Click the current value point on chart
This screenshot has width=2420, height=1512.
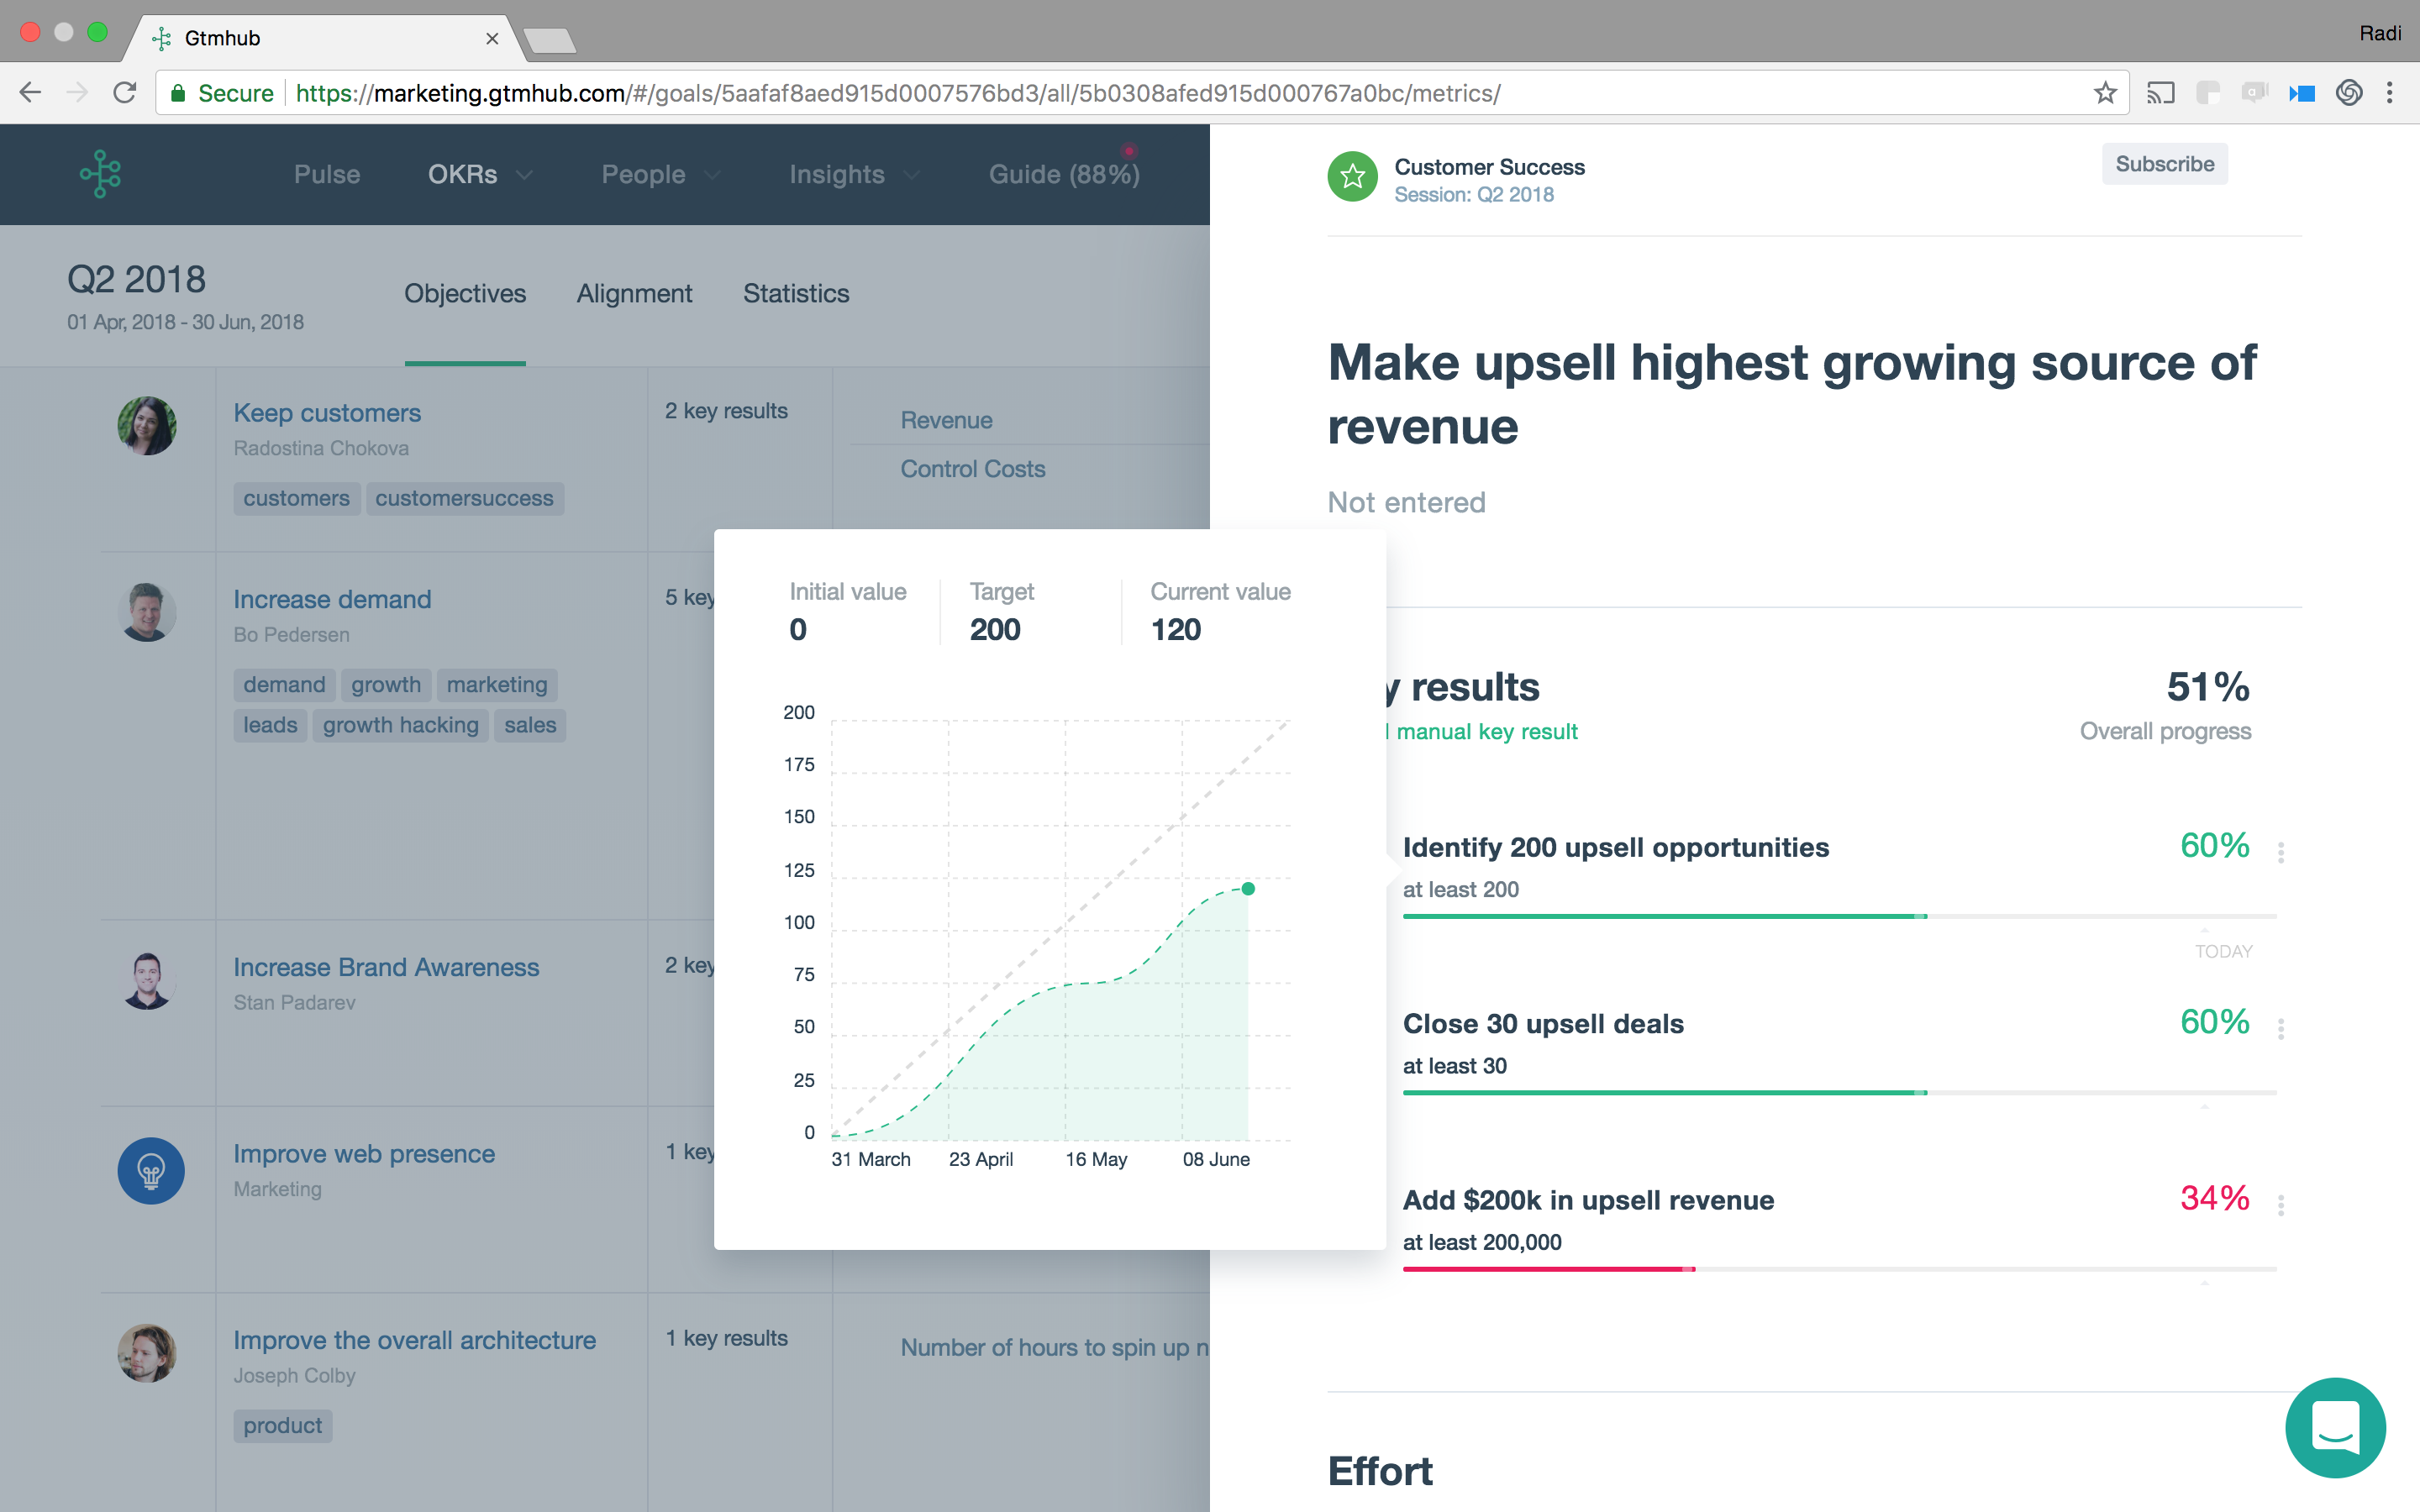click(1248, 888)
